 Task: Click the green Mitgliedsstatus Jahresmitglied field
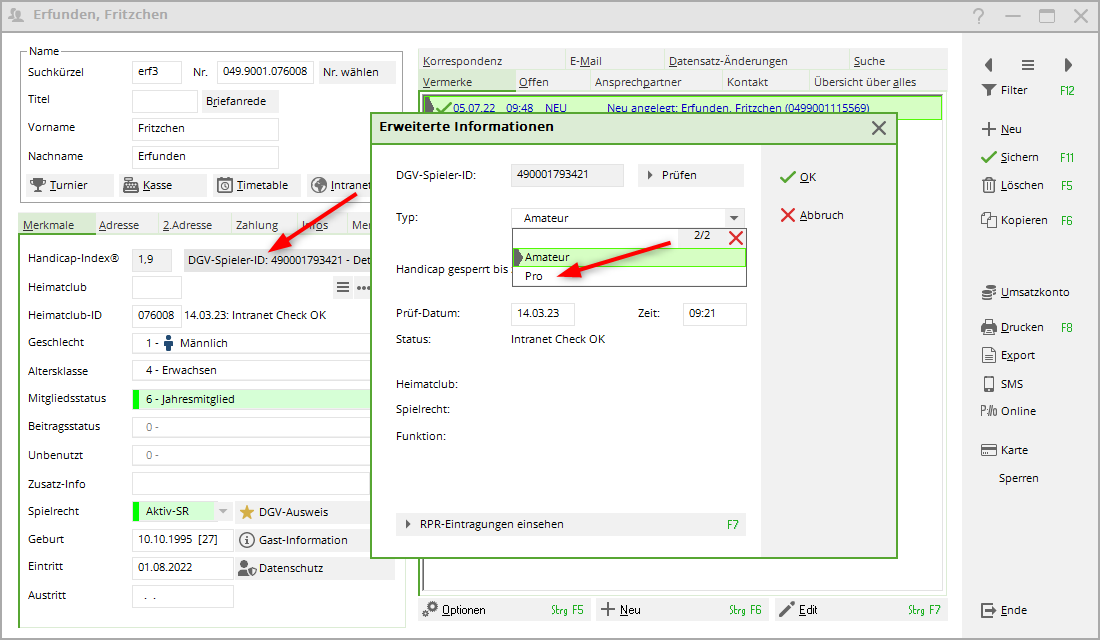250,399
